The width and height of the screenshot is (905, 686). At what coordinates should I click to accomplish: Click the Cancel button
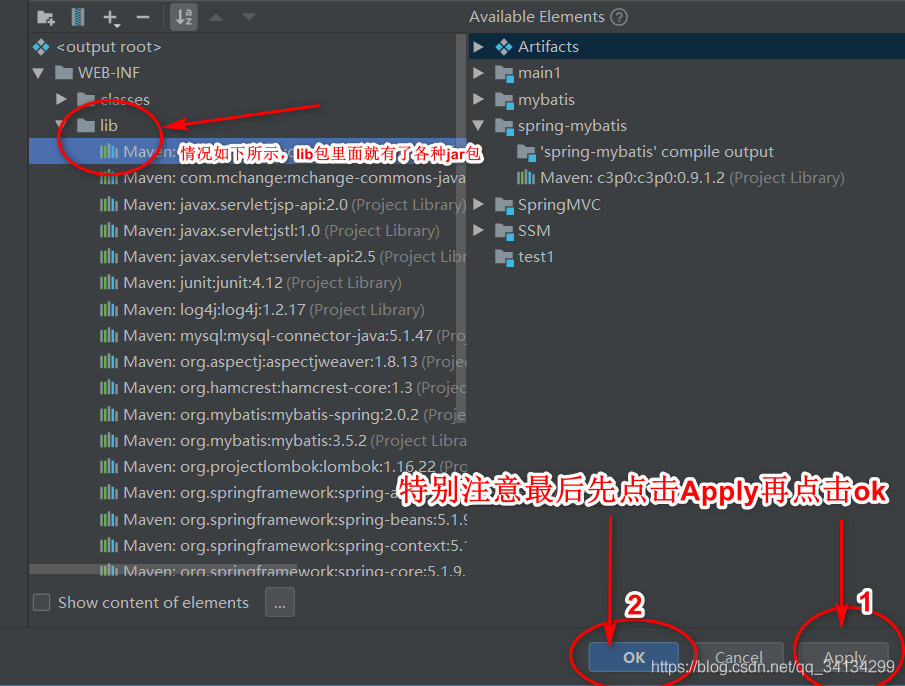739,657
